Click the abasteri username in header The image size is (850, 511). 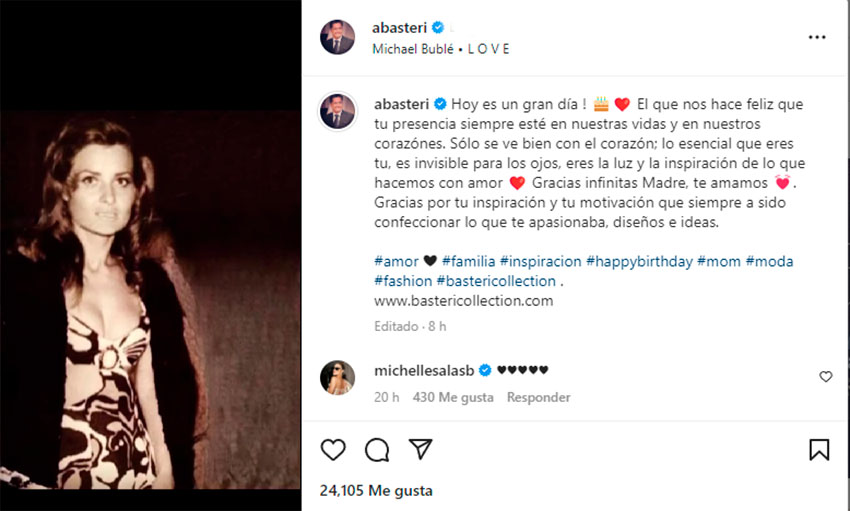coord(400,28)
